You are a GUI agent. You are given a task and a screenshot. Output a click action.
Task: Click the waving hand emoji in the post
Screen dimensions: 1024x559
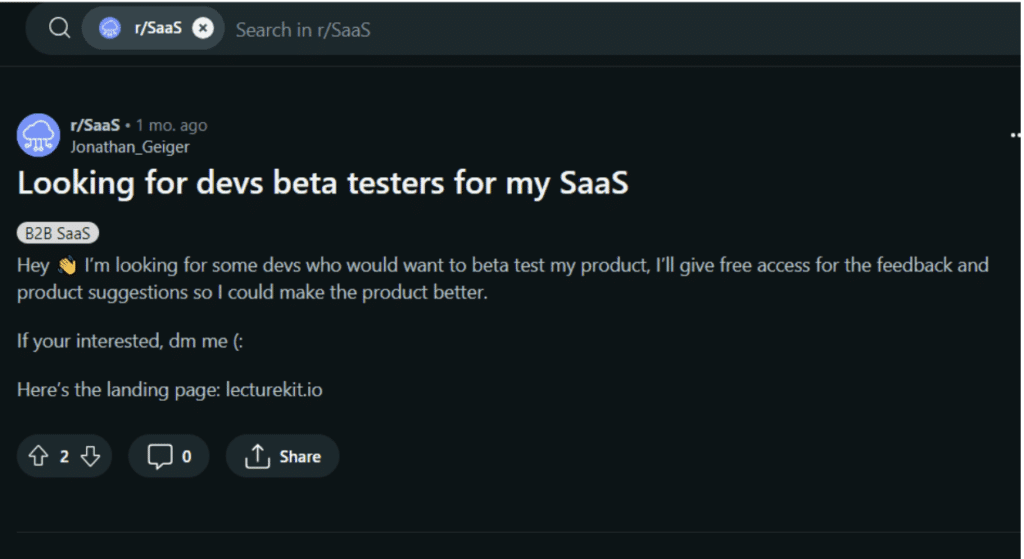pyautogui.click(x=66, y=266)
